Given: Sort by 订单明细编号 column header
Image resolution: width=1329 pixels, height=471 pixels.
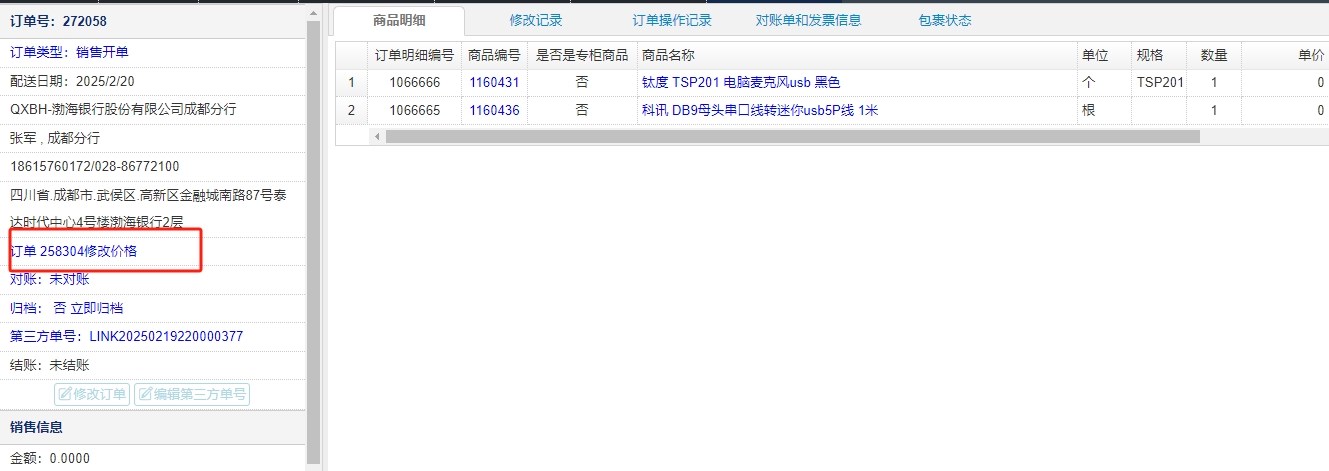Looking at the screenshot, I should tap(414, 55).
